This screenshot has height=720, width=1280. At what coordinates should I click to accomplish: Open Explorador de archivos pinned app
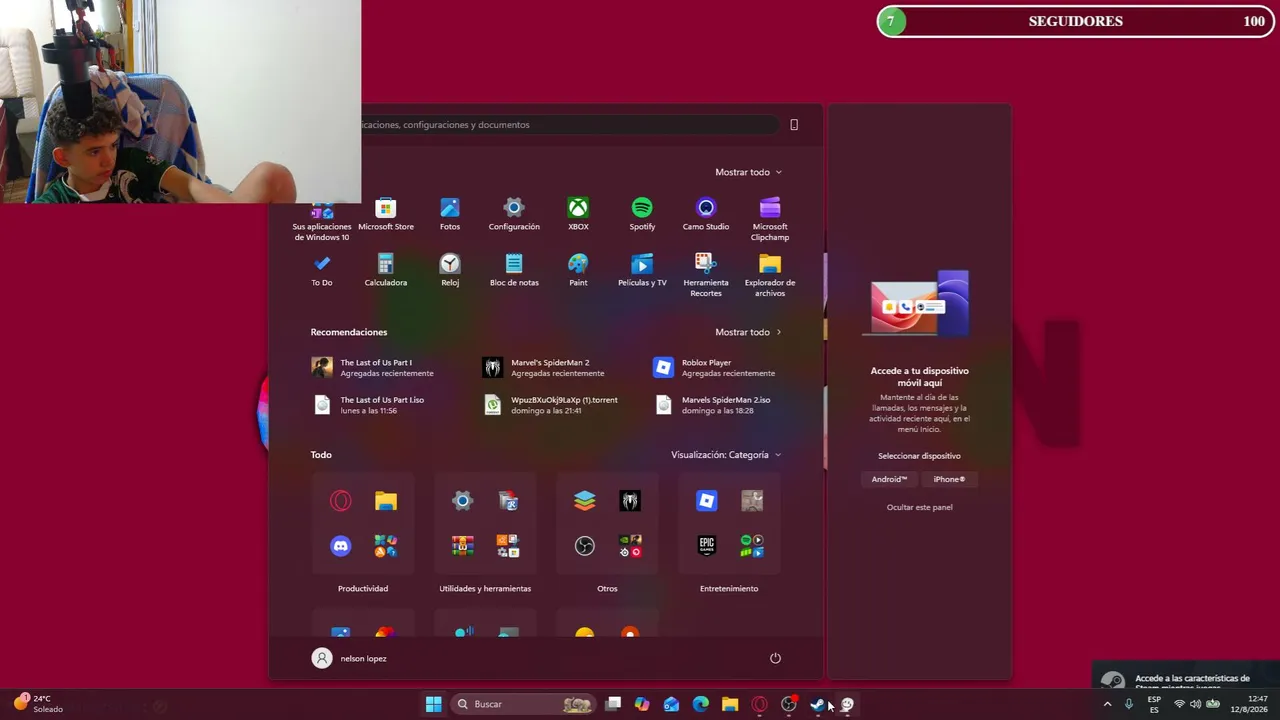pos(770,276)
